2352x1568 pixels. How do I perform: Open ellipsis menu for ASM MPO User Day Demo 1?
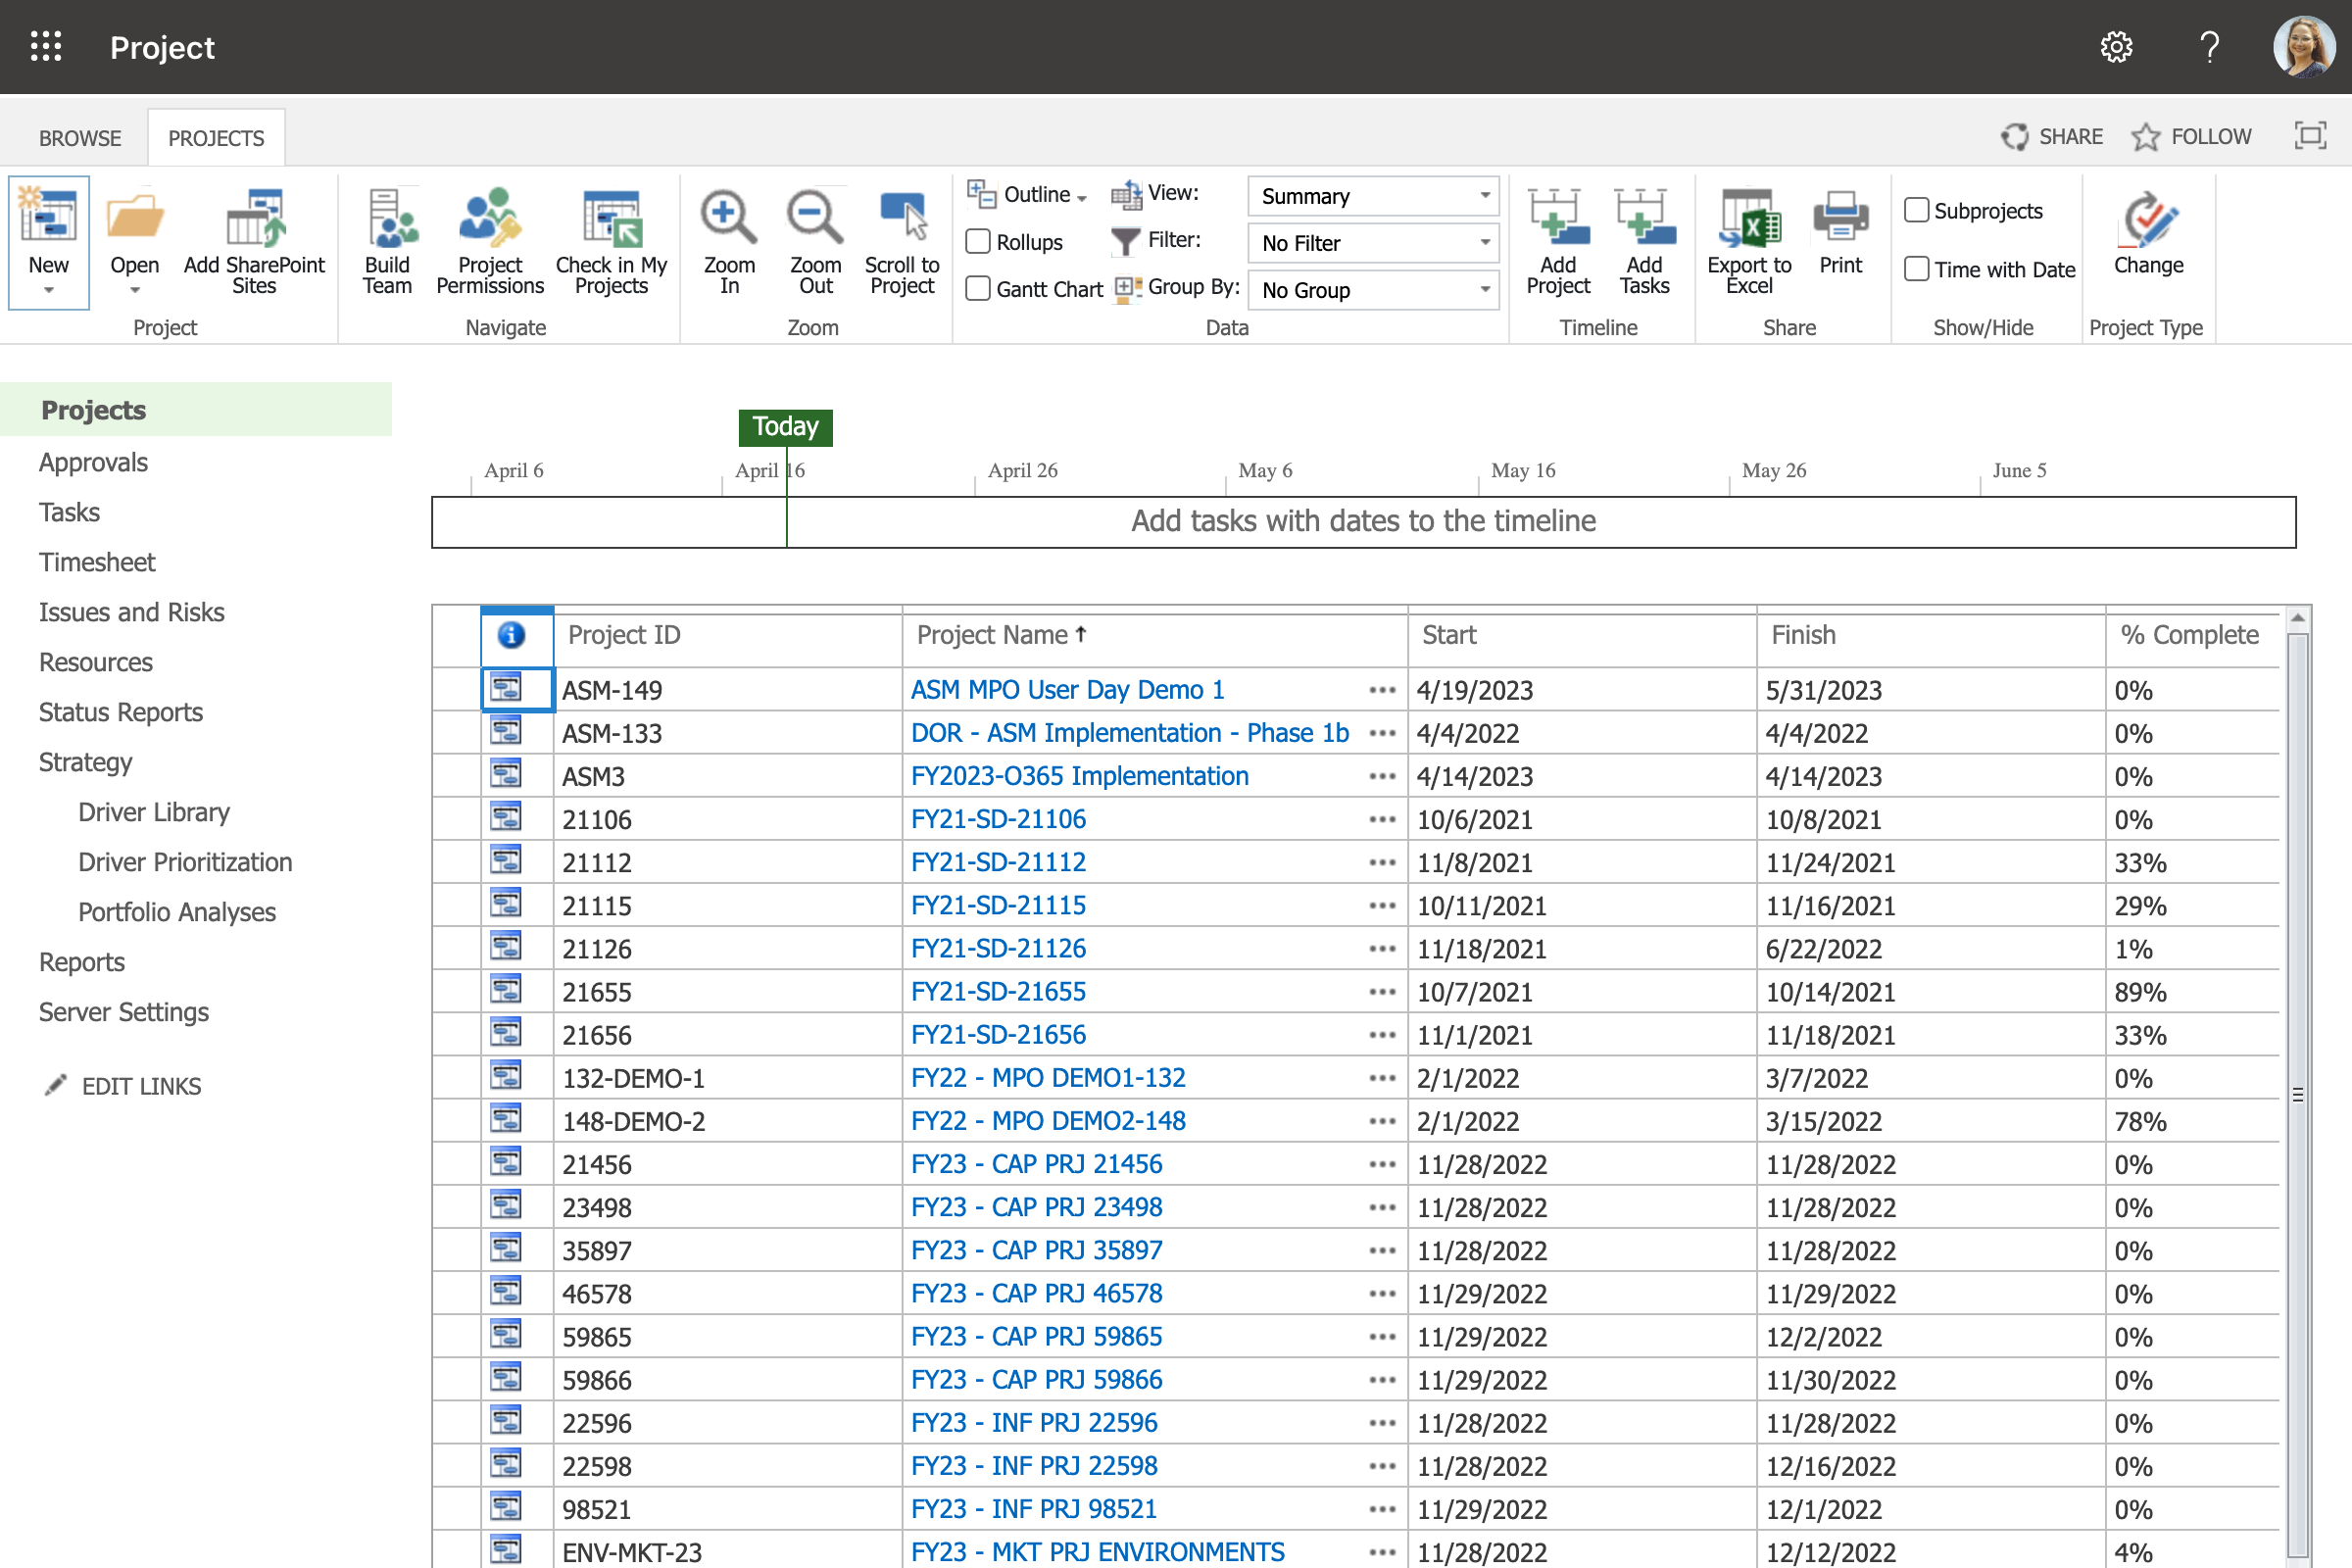click(1382, 690)
